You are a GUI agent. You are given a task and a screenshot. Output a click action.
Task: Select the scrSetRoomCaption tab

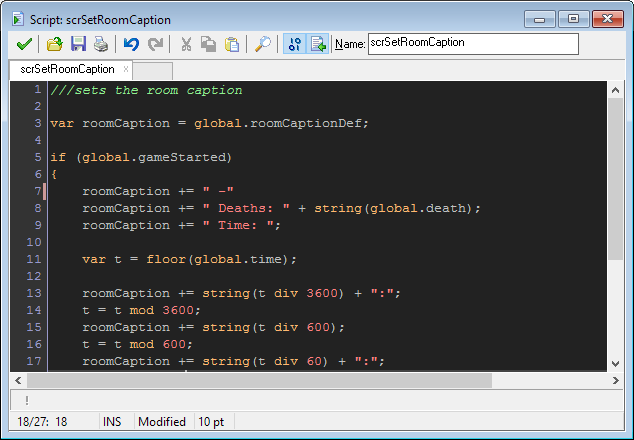point(67,70)
